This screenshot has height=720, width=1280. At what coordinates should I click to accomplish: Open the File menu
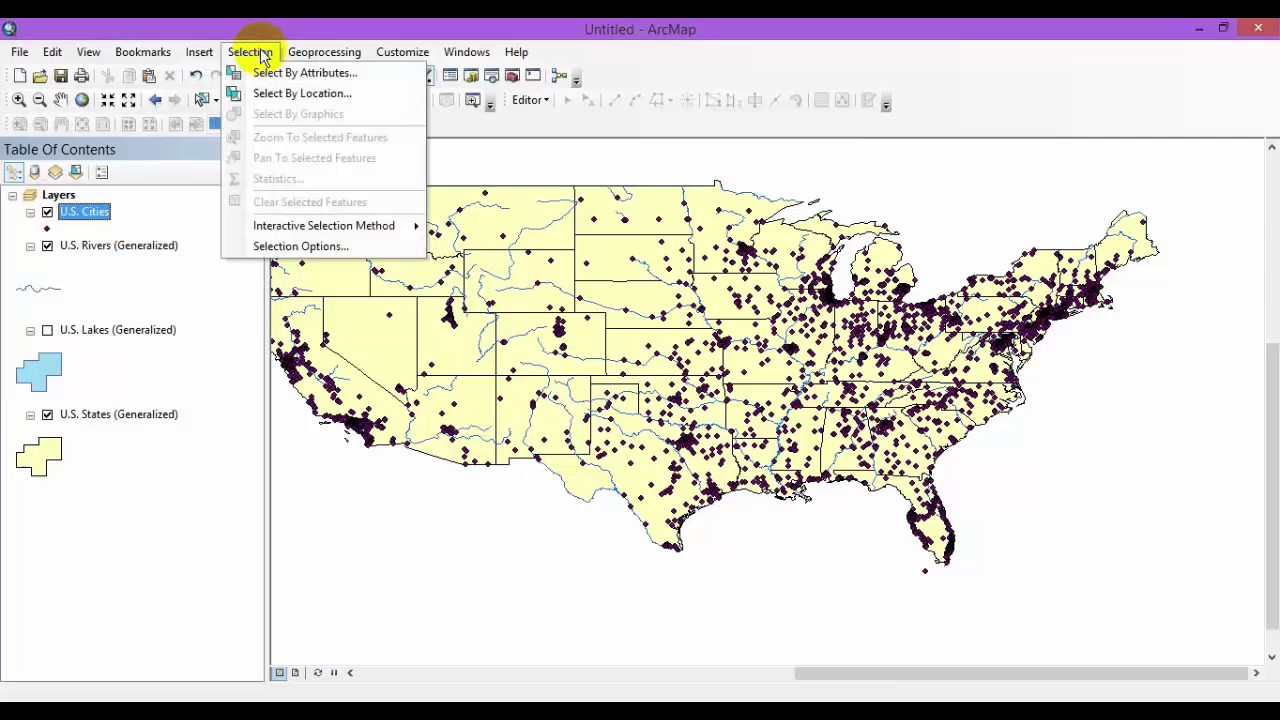pos(20,52)
